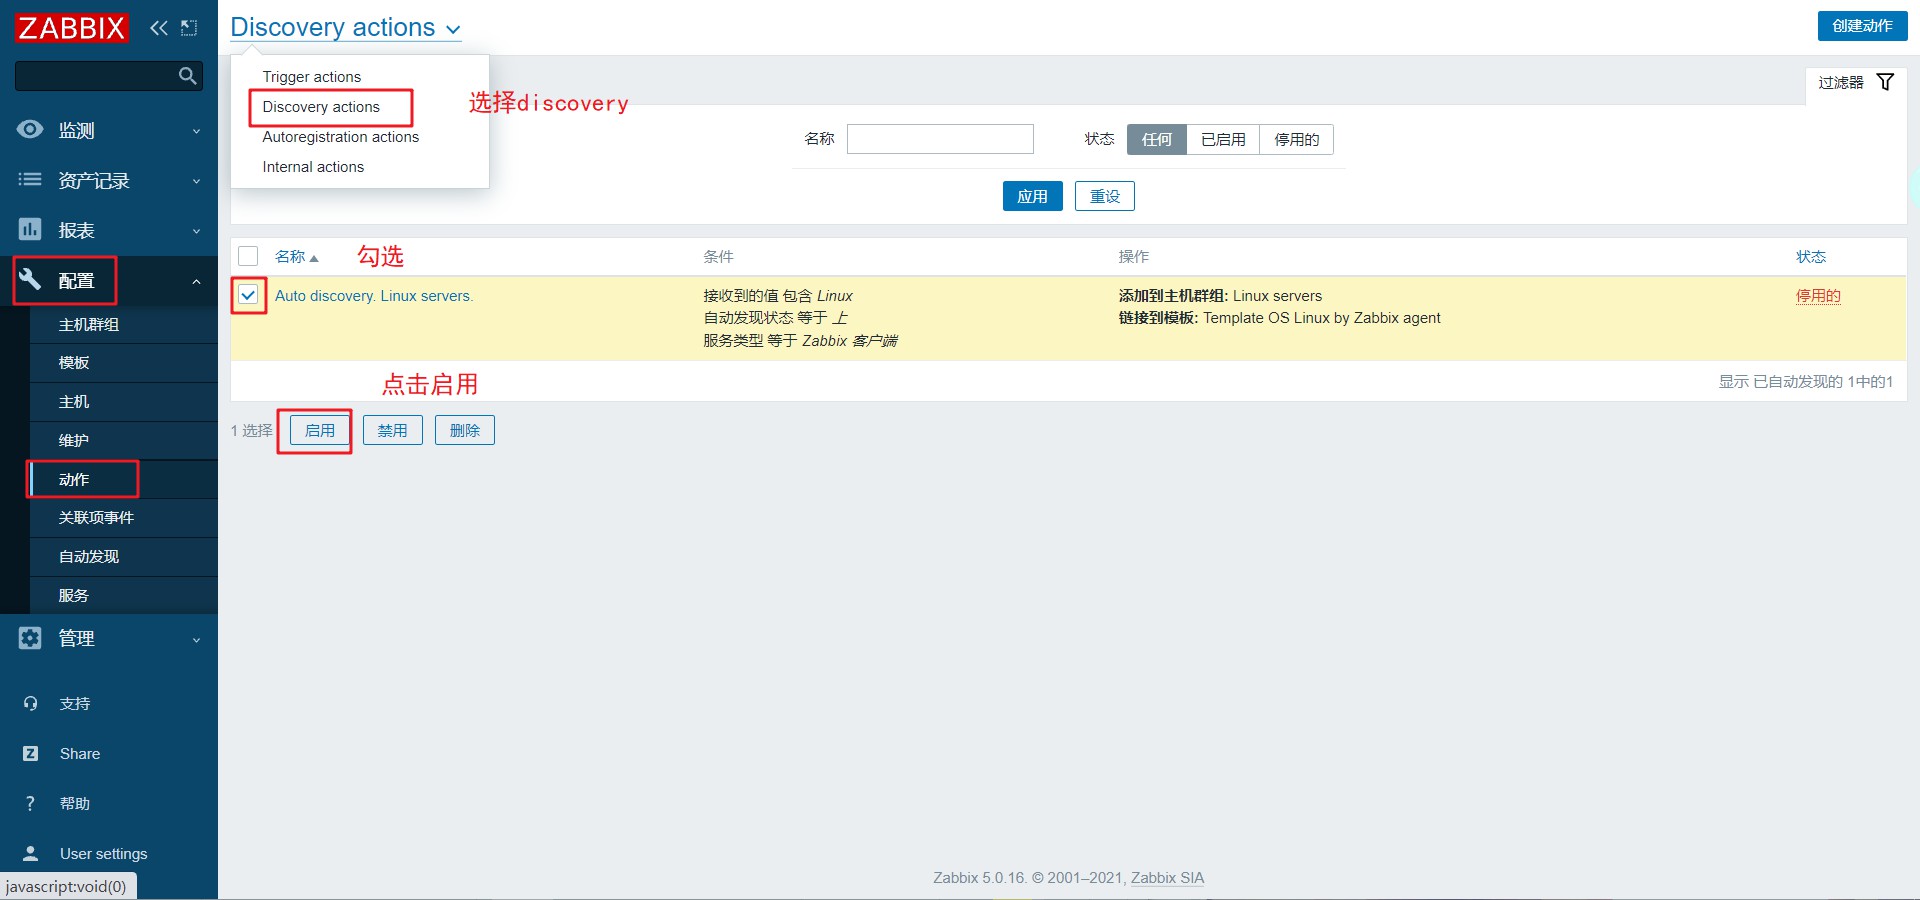The width and height of the screenshot is (1920, 900).
Task: Click the 报表 bar chart icon
Action: [x=30, y=230]
